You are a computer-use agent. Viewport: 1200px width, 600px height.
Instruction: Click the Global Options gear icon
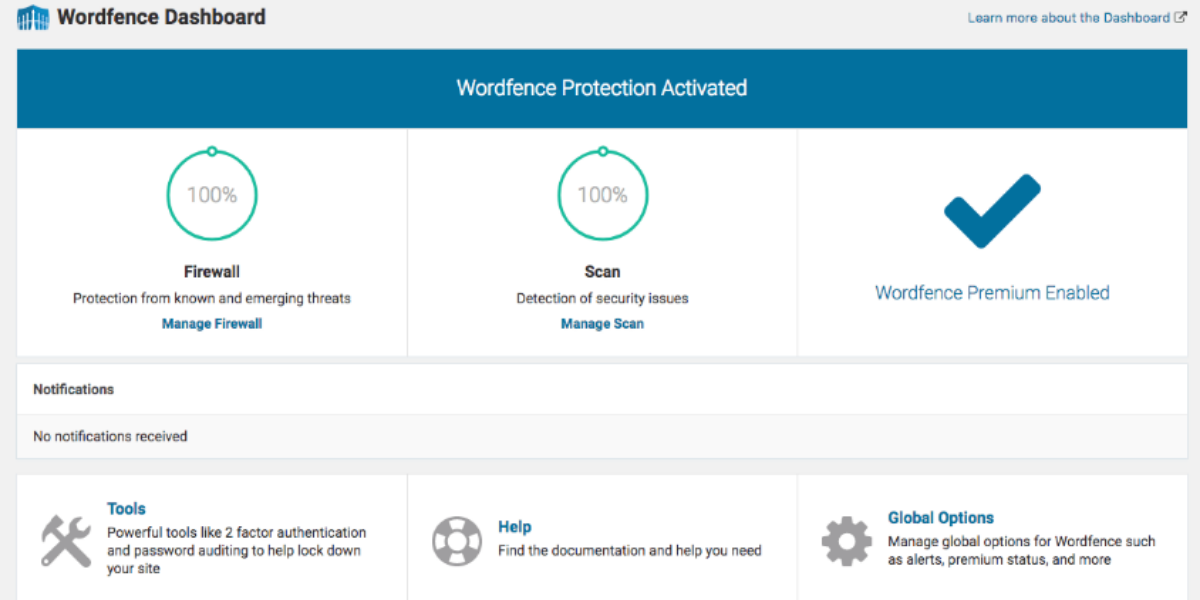tap(846, 541)
